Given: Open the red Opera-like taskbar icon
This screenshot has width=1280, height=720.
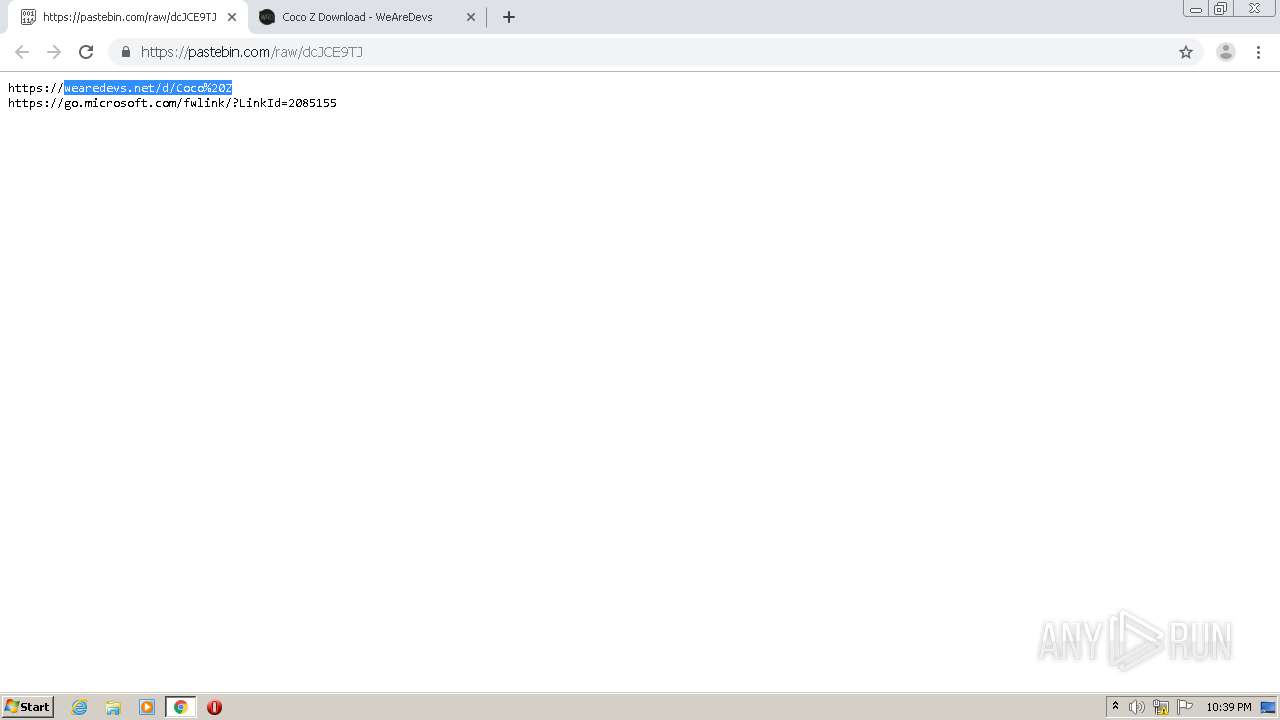Looking at the screenshot, I should point(214,707).
